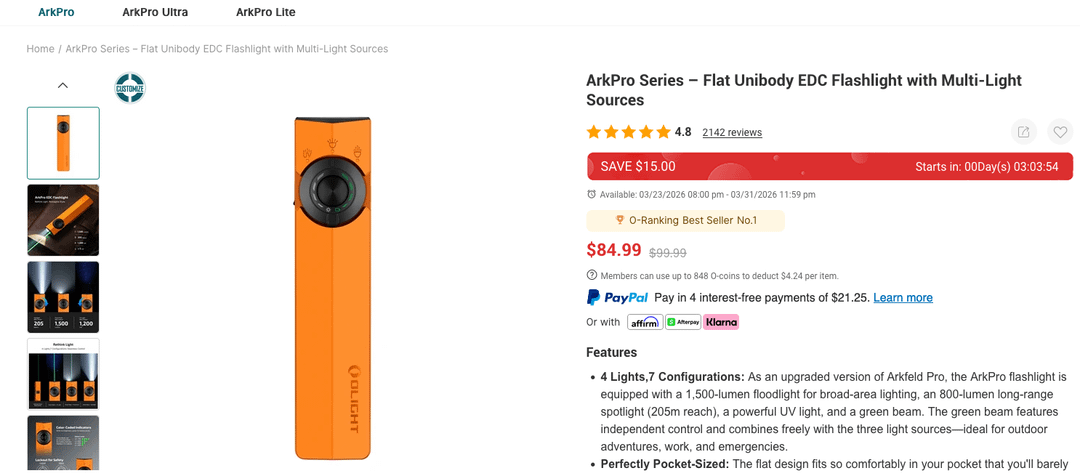
Task: Click the five-star rating icons
Action: point(628,132)
